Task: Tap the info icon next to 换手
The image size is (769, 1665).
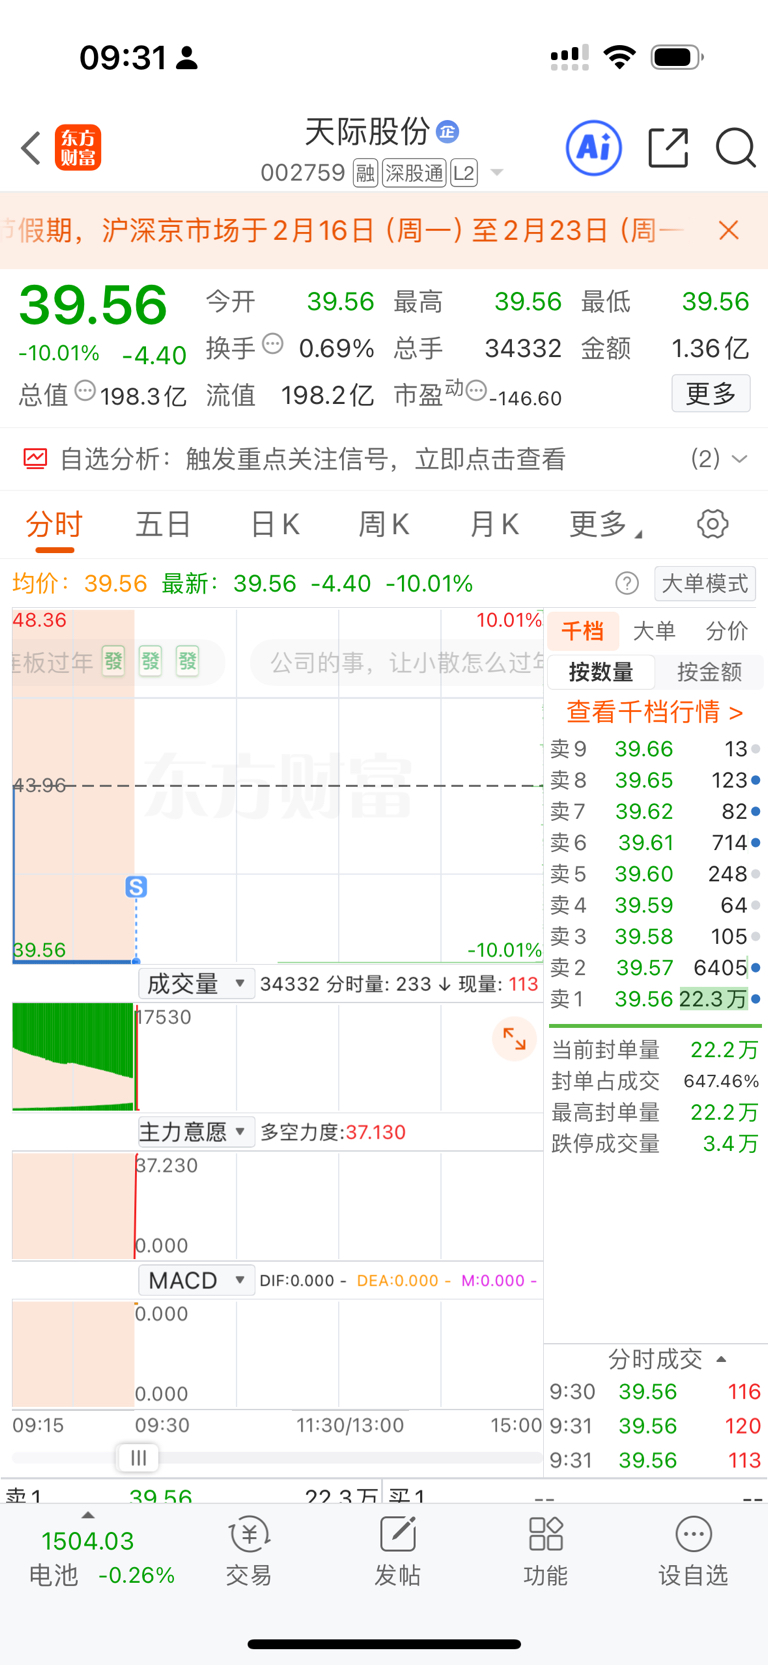Action: [x=273, y=345]
